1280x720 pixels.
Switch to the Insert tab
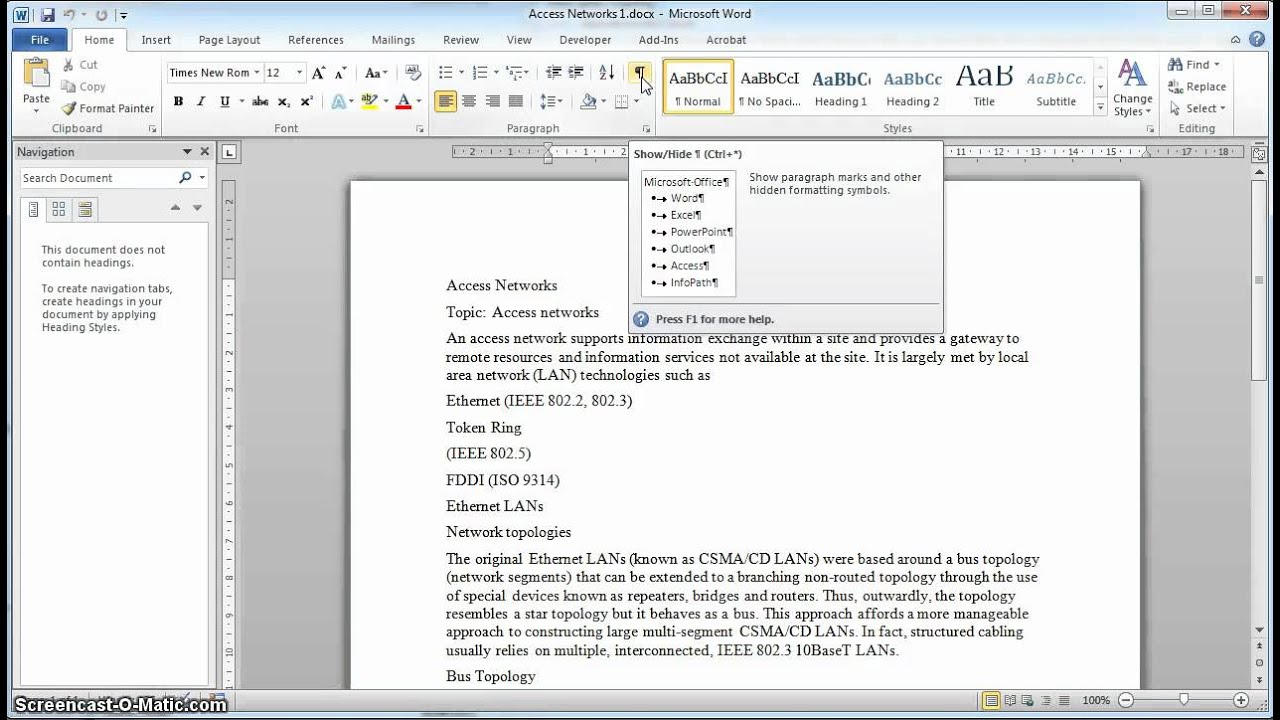point(156,40)
